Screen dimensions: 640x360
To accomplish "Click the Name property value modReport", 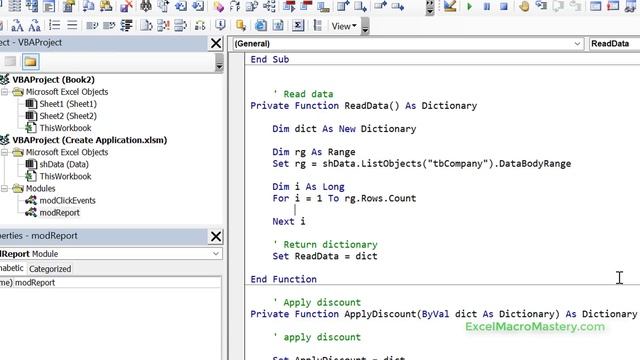I will point(118,282).
